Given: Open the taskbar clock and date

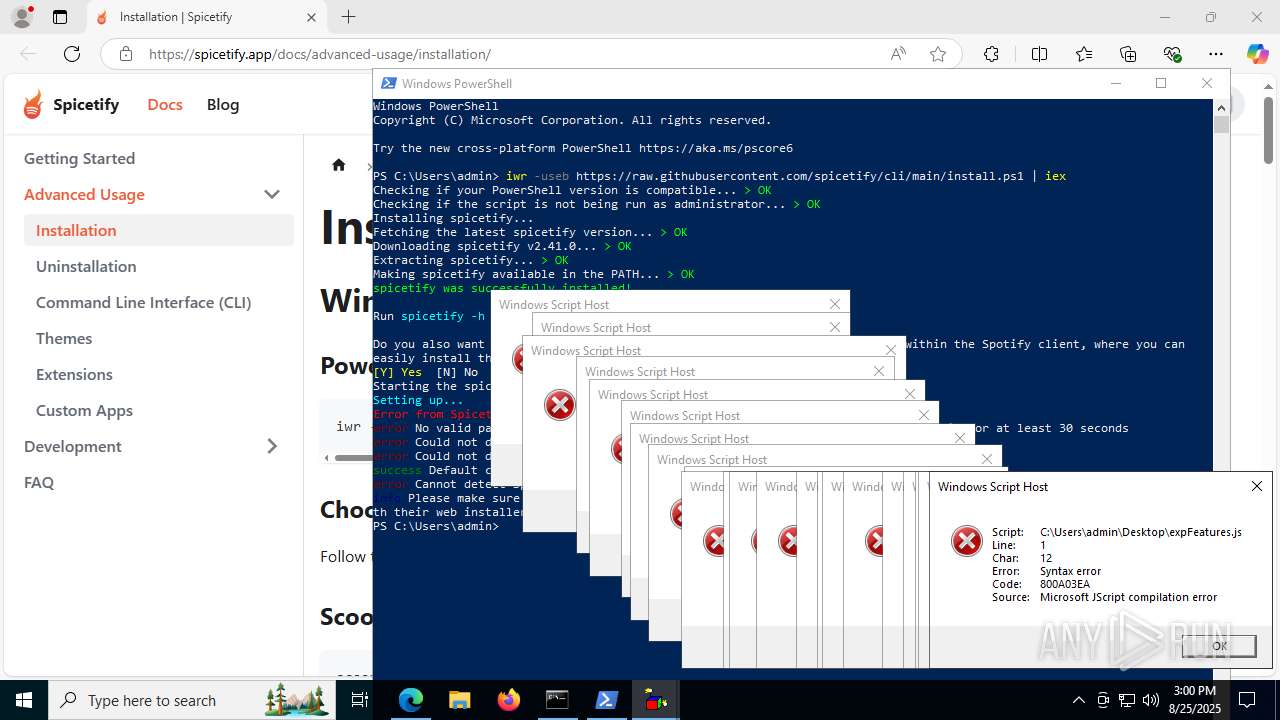Looking at the screenshot, I should coord(1194,700).
